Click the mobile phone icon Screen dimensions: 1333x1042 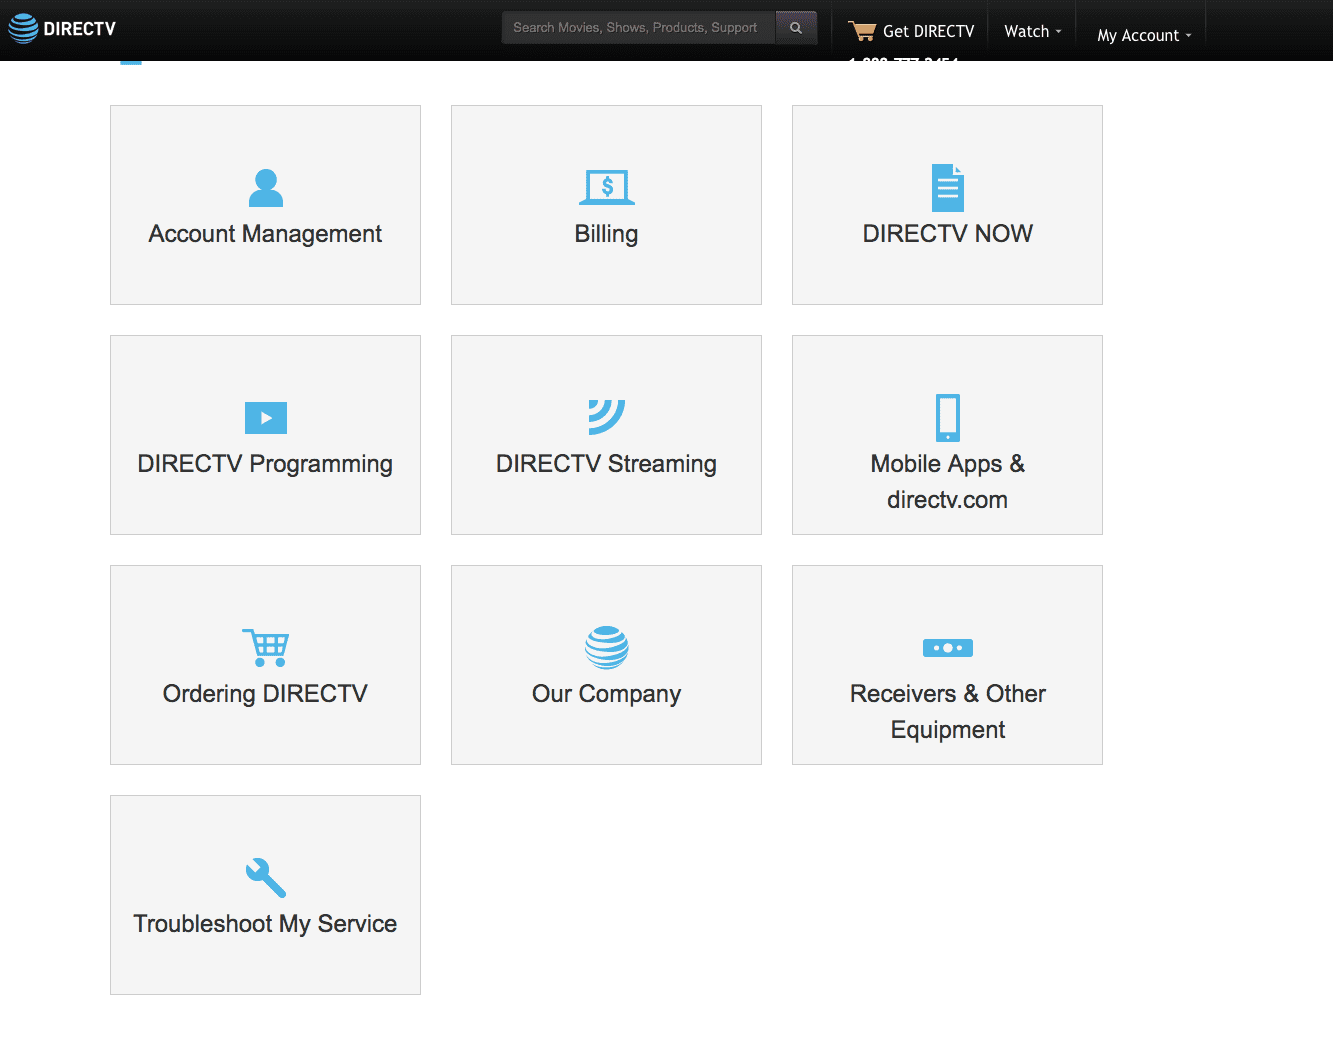tap(947, 418)
